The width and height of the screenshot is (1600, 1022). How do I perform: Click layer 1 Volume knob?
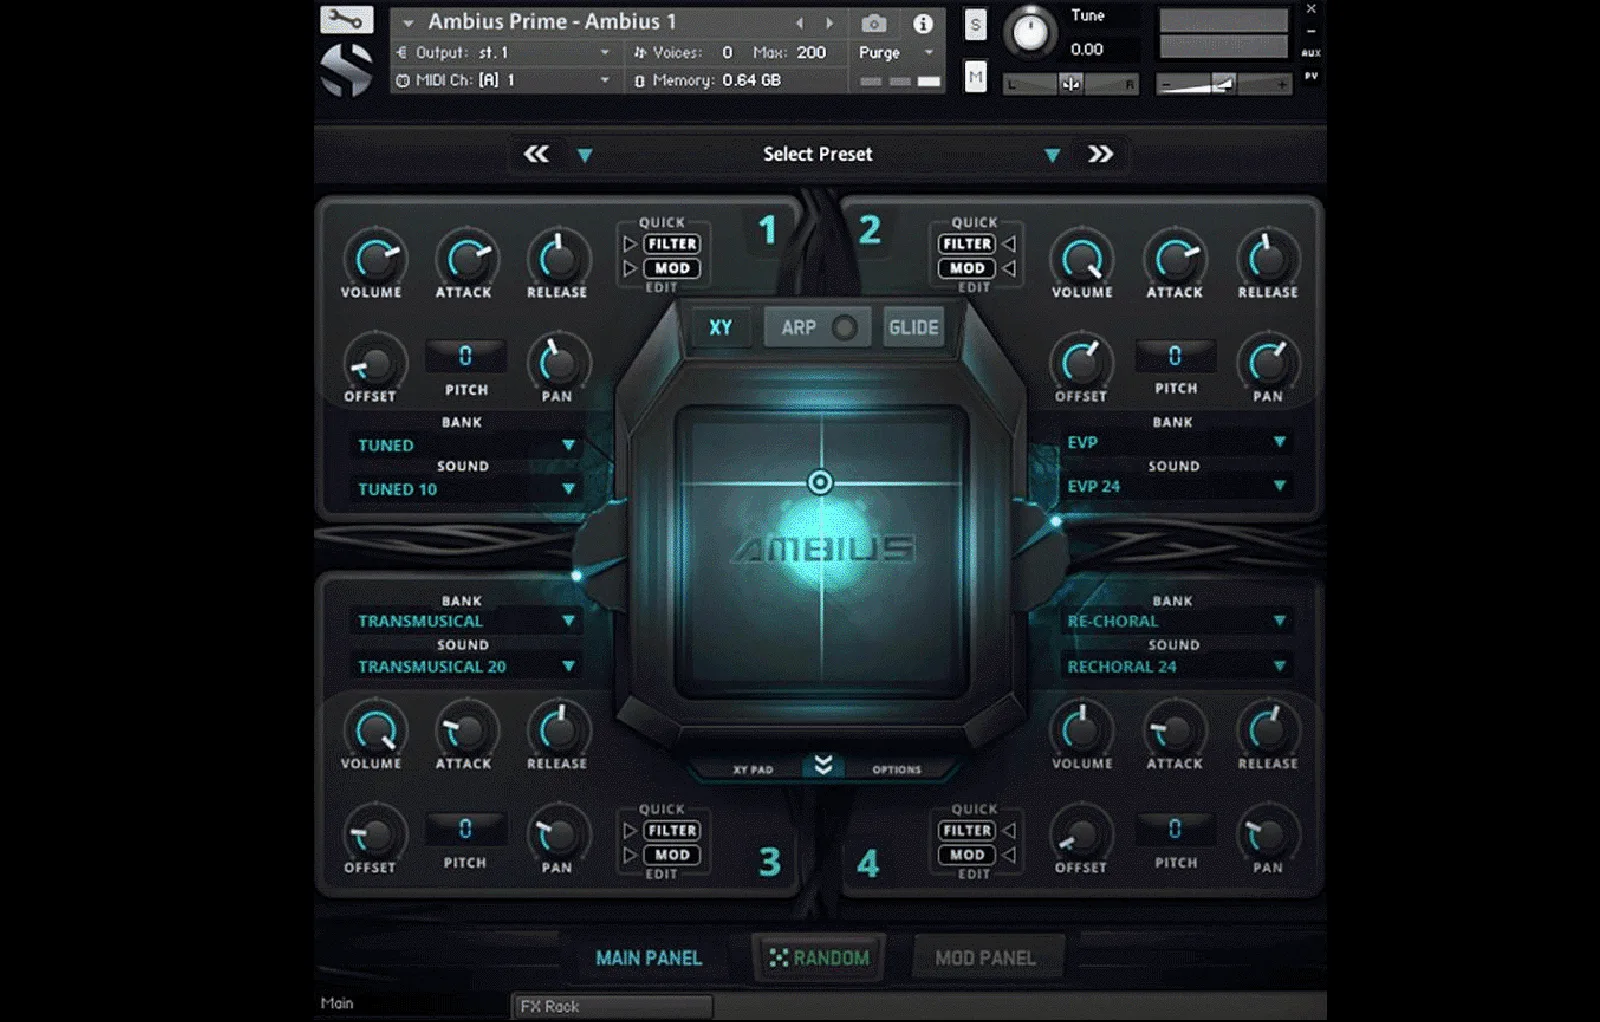(x=374, y=258)
